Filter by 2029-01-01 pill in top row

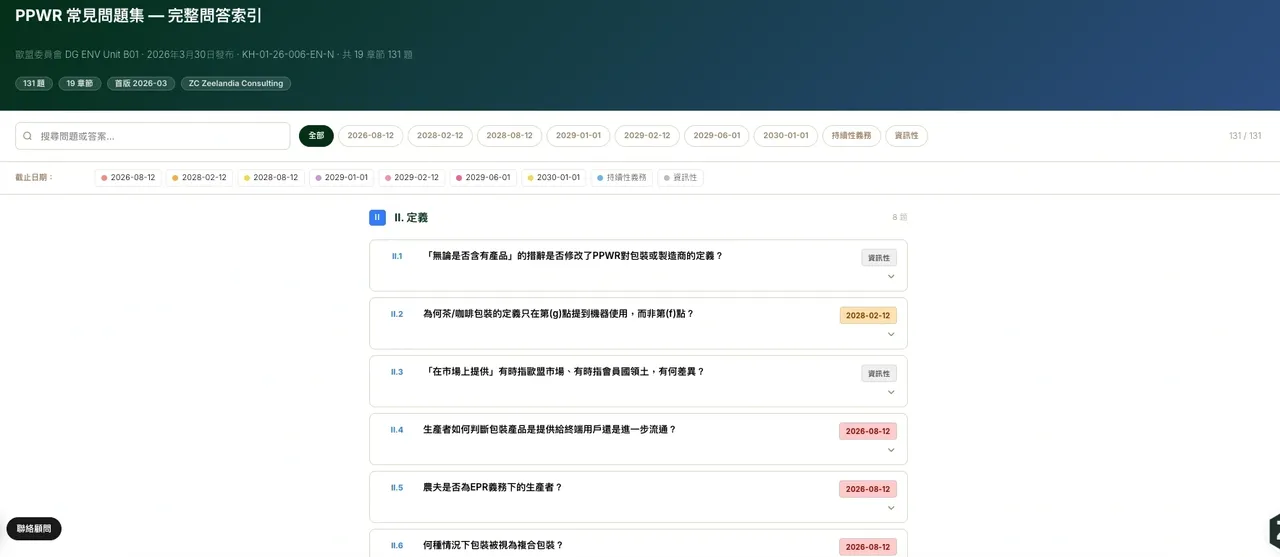[578, 136]
